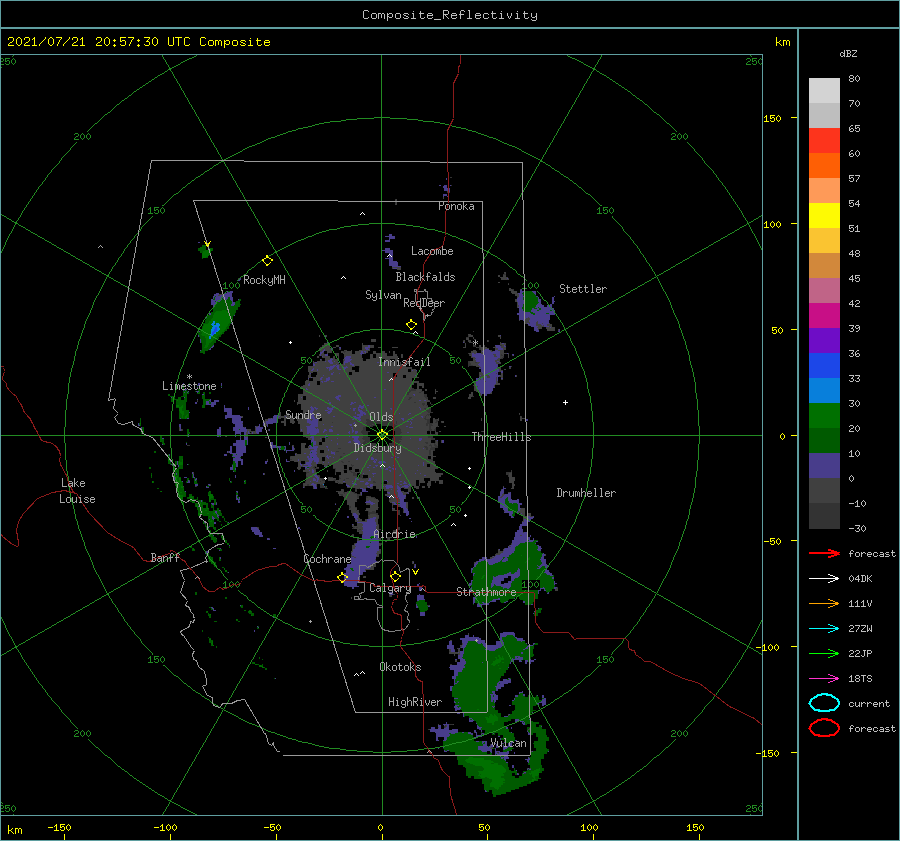The width and height of the screenshot is (900, 841).
Task: Click the Strathmore label
Action: point(486,592)
